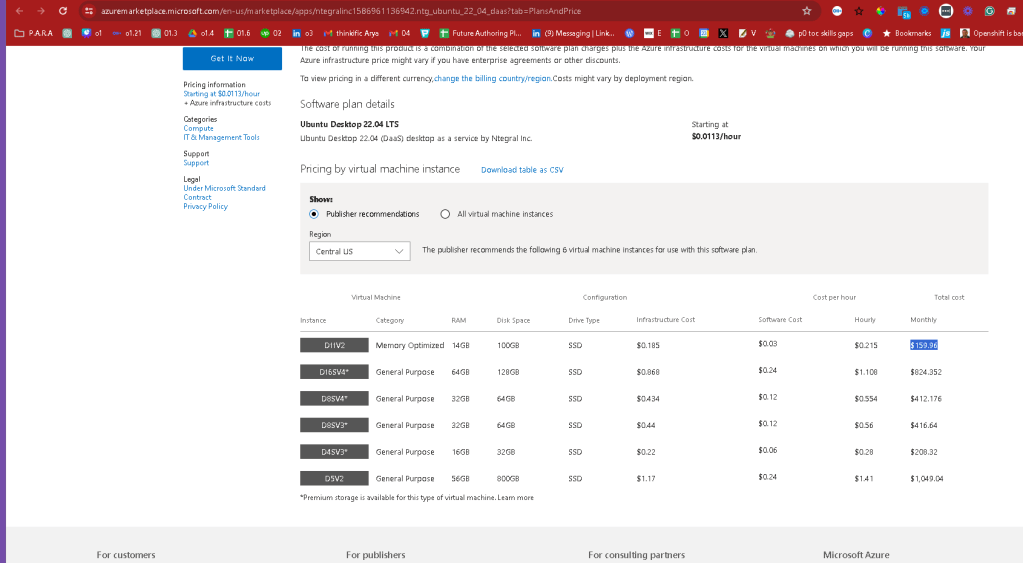Viewport: 1023px width, 563px height.
Task: Click the purple gear extension icon
Action: coord(968,11)
